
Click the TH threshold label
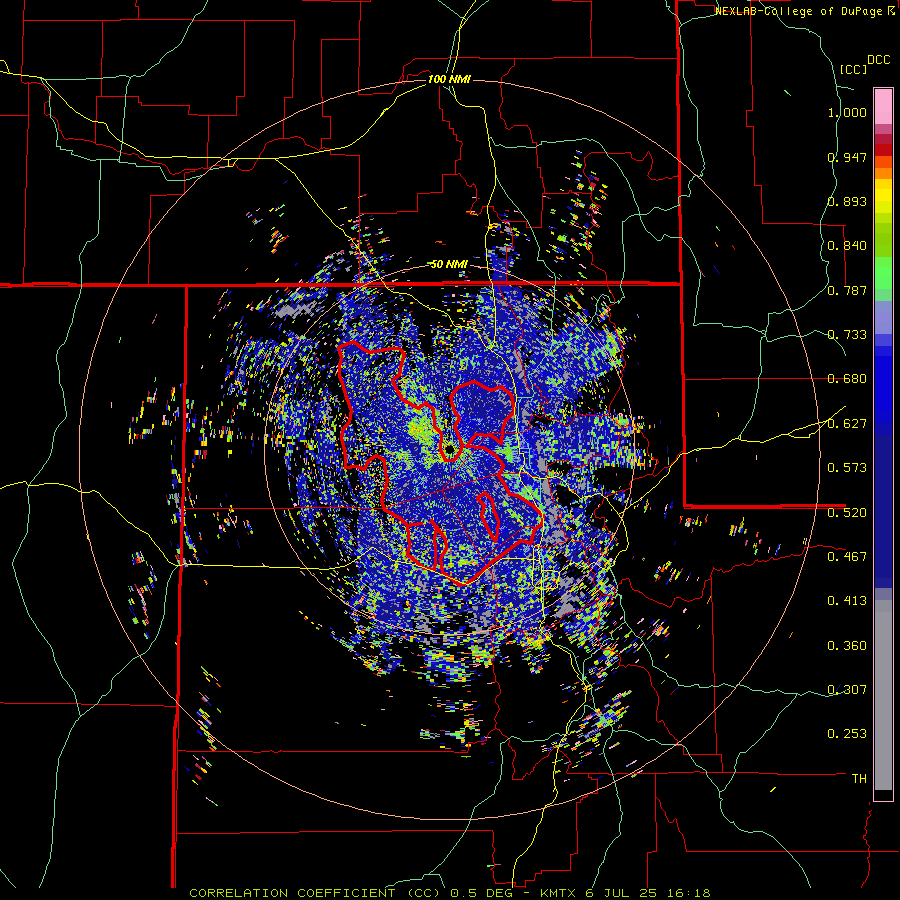point(859,778)
